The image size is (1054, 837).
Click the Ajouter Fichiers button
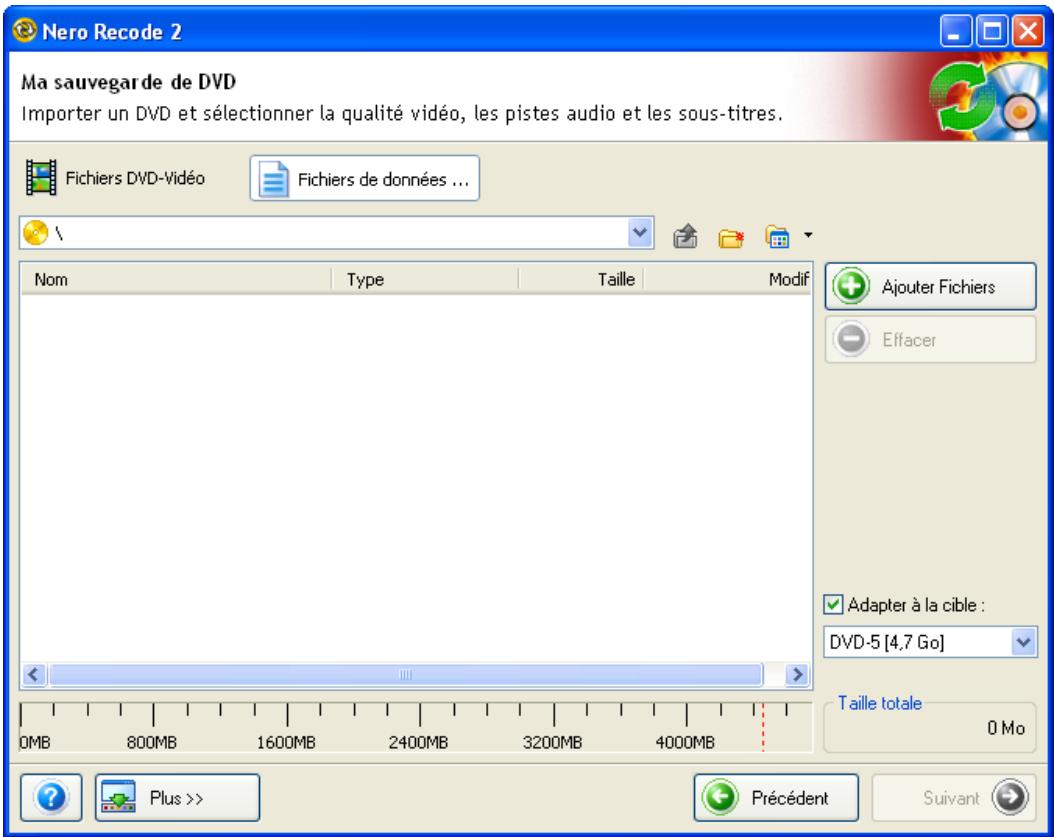tap(930, 286)
